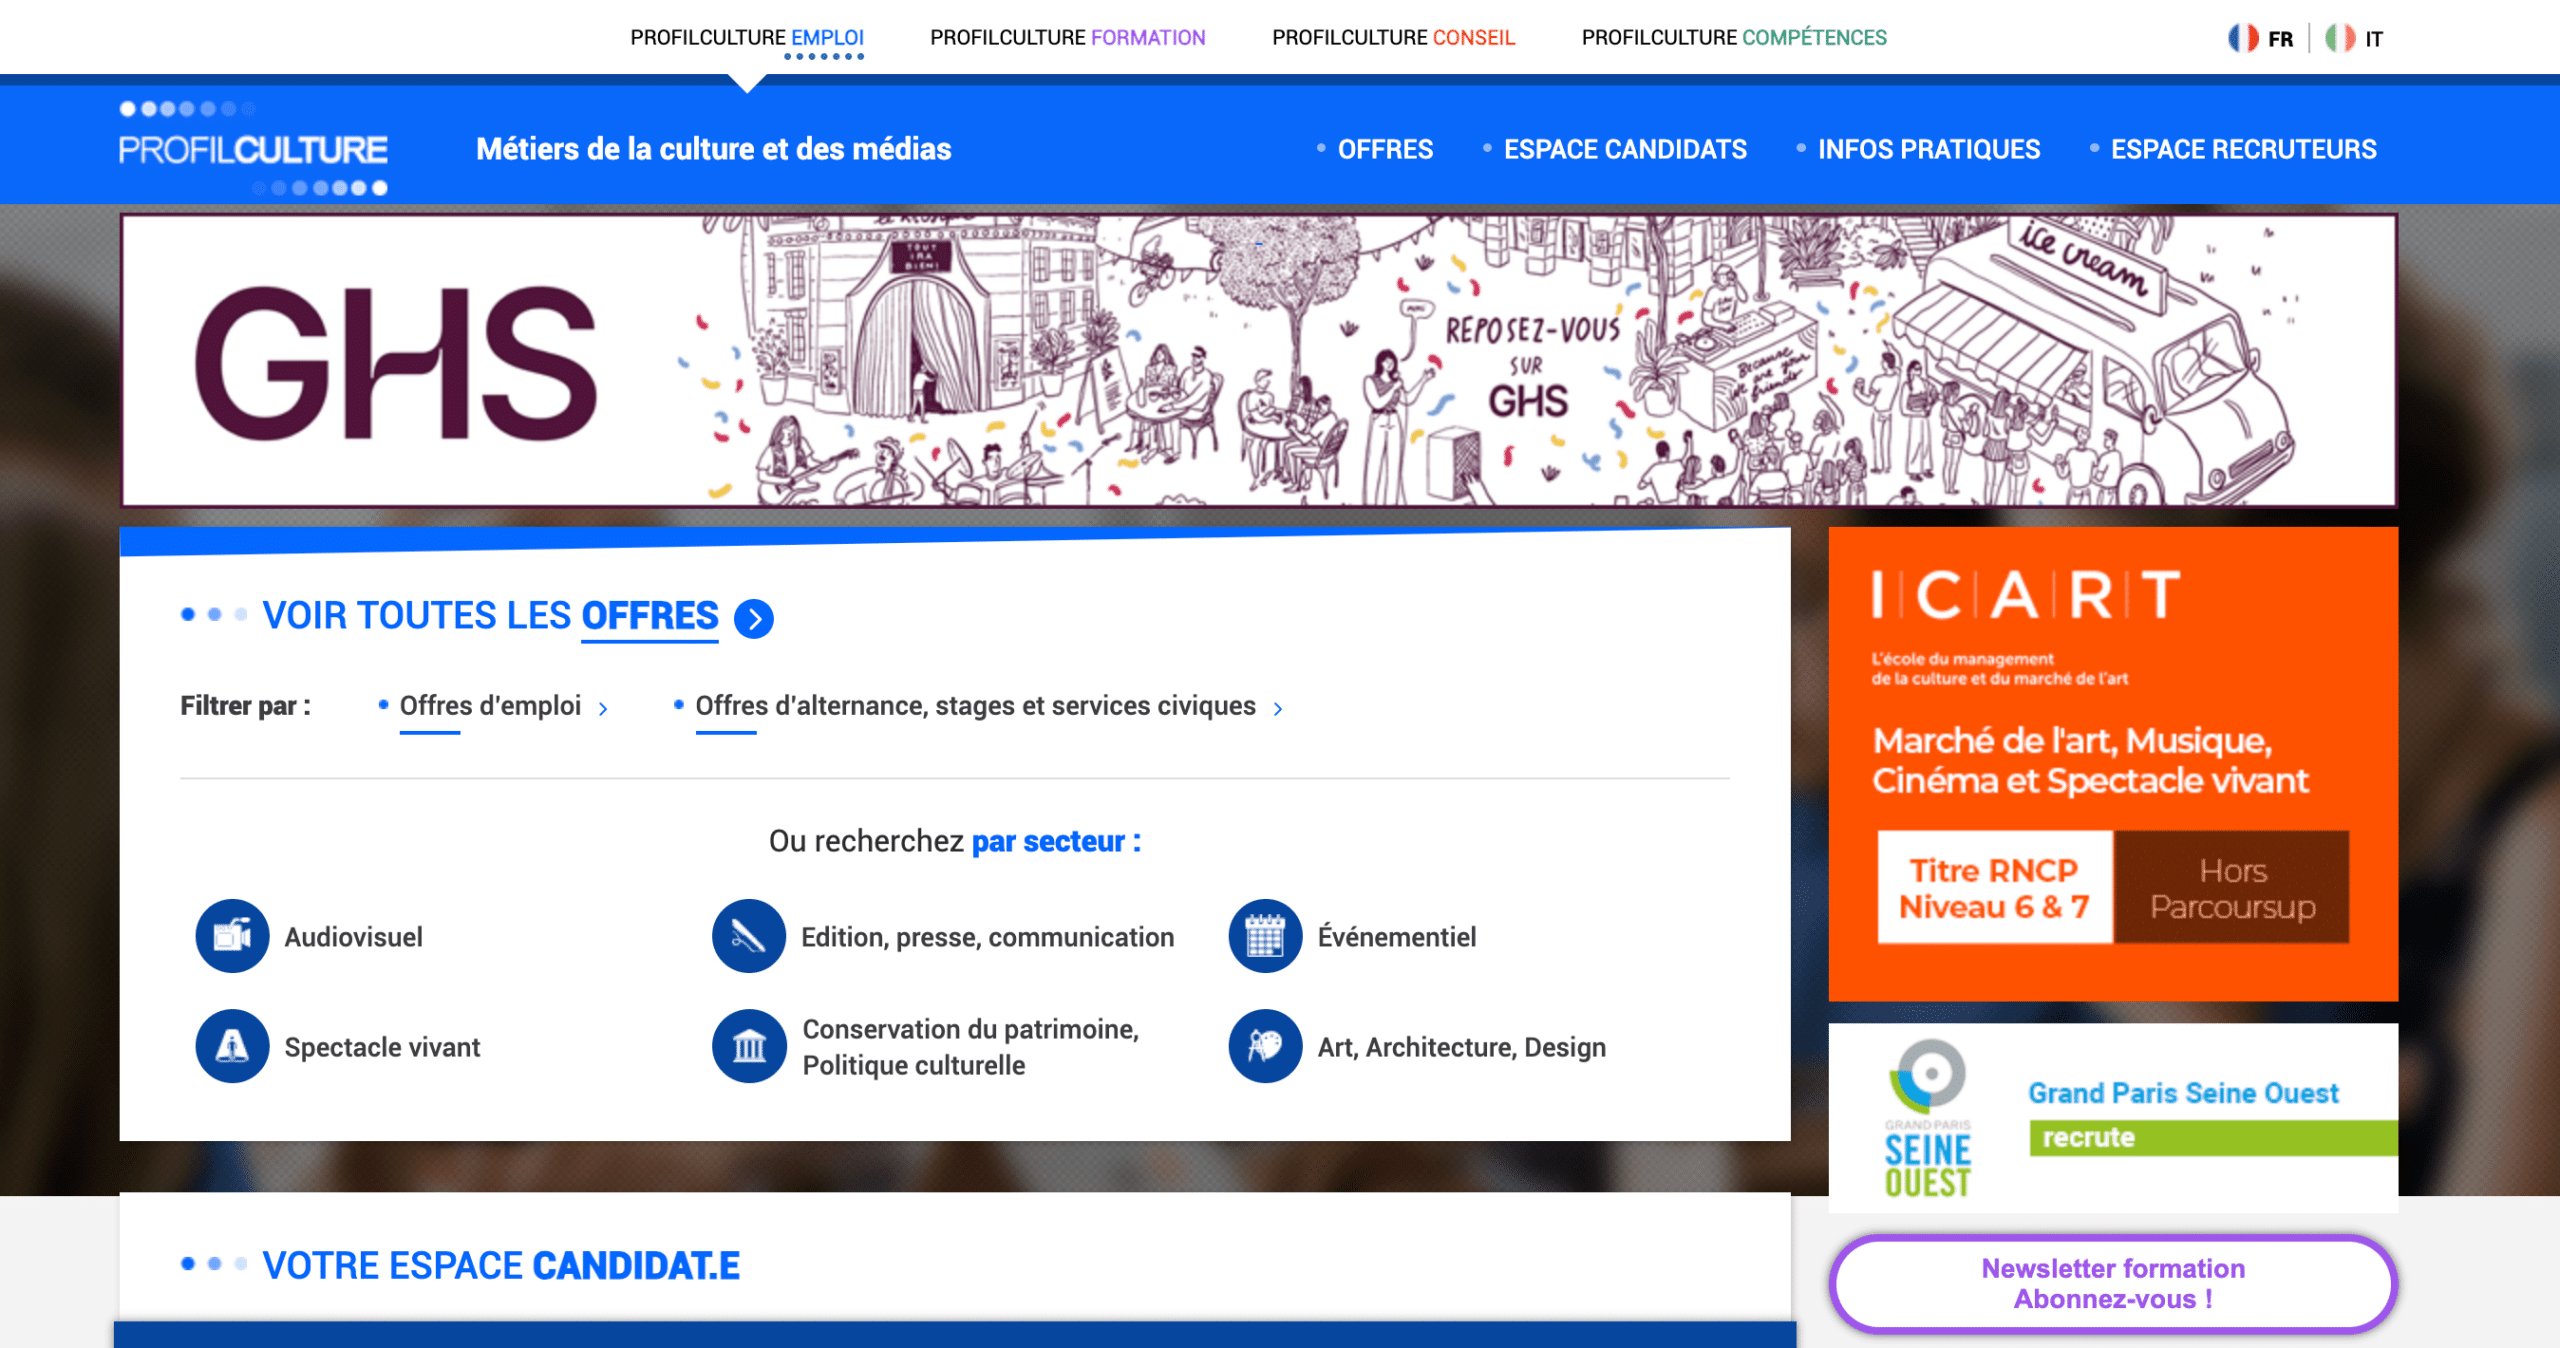
Task: Click the Newsletter formation Abonnez-vous button
Action: [x=2113, y=1284]
